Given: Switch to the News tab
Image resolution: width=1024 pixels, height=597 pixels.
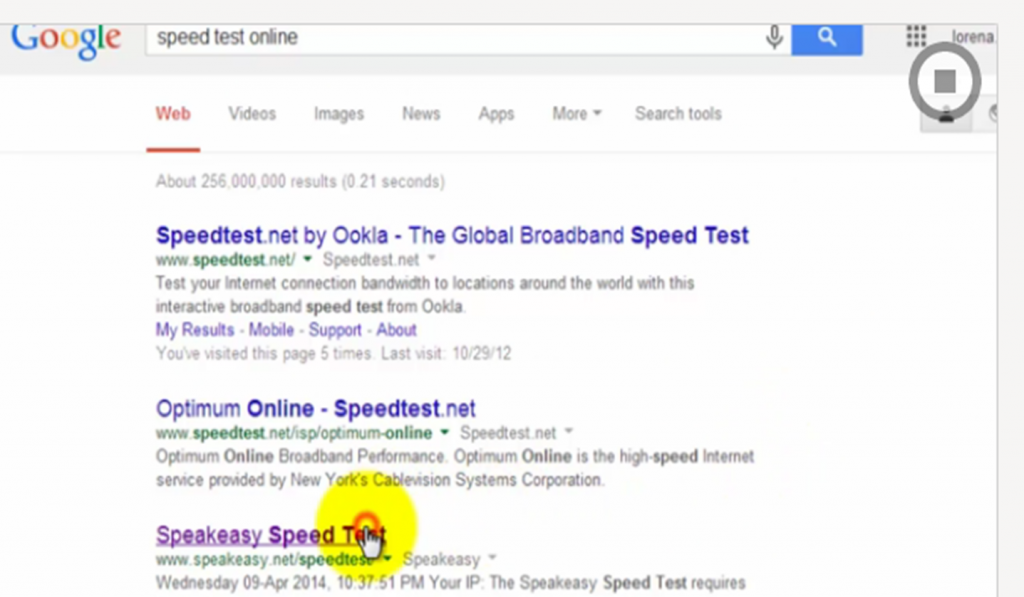Looking at the screenshot, I should point(421,114).
